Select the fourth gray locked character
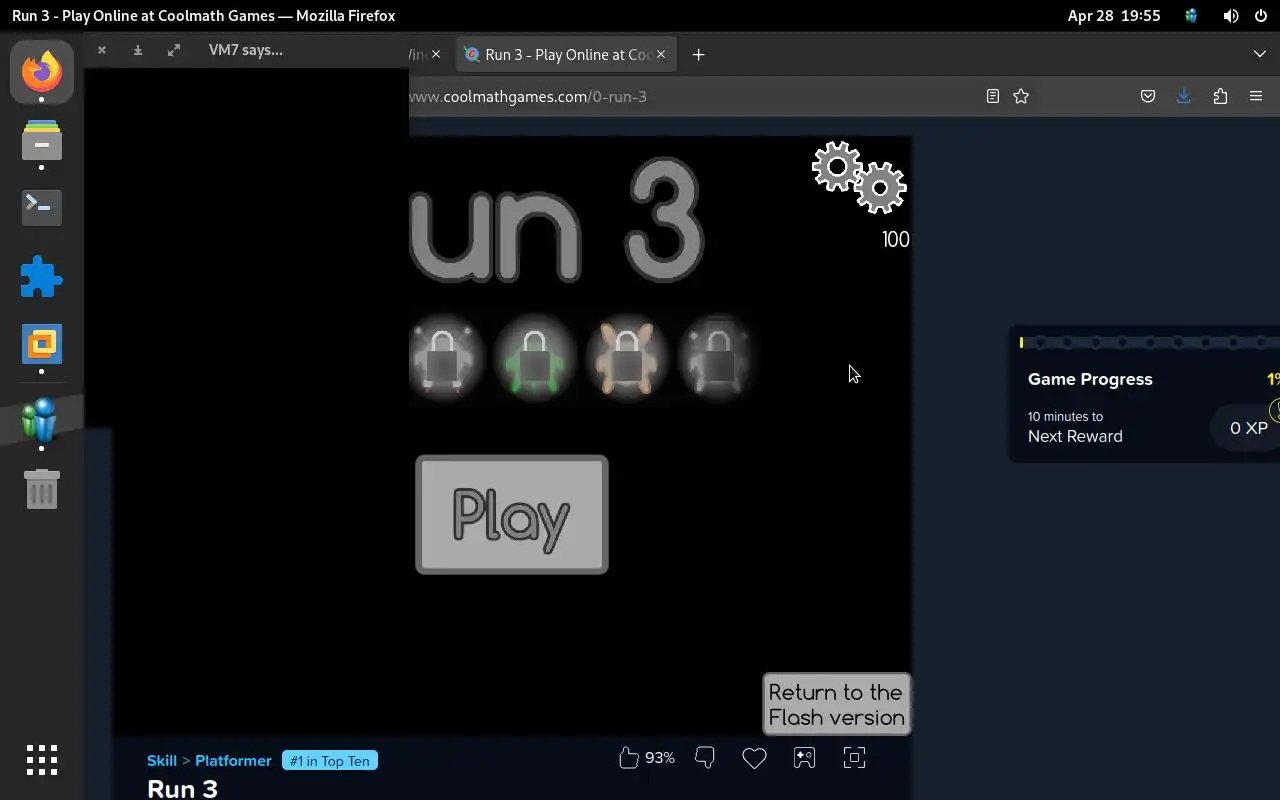Image resolution: width=1280 pixels, height=800 pixels. [x=717, y=357]
